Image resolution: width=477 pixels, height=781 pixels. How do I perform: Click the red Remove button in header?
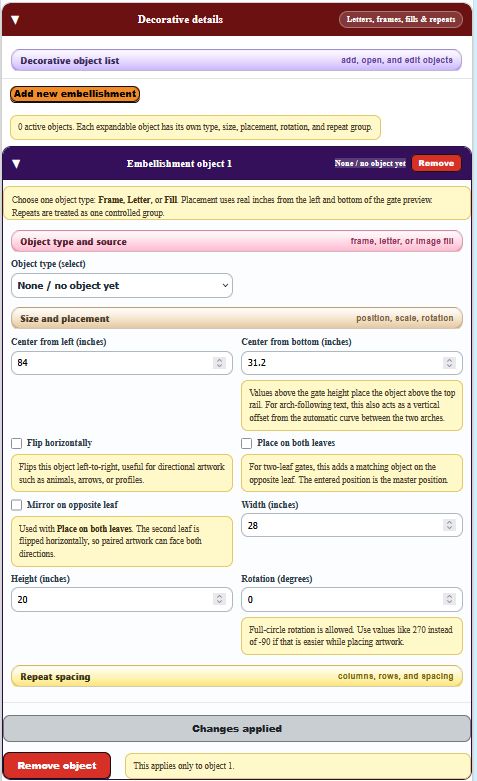pos(436,163)
